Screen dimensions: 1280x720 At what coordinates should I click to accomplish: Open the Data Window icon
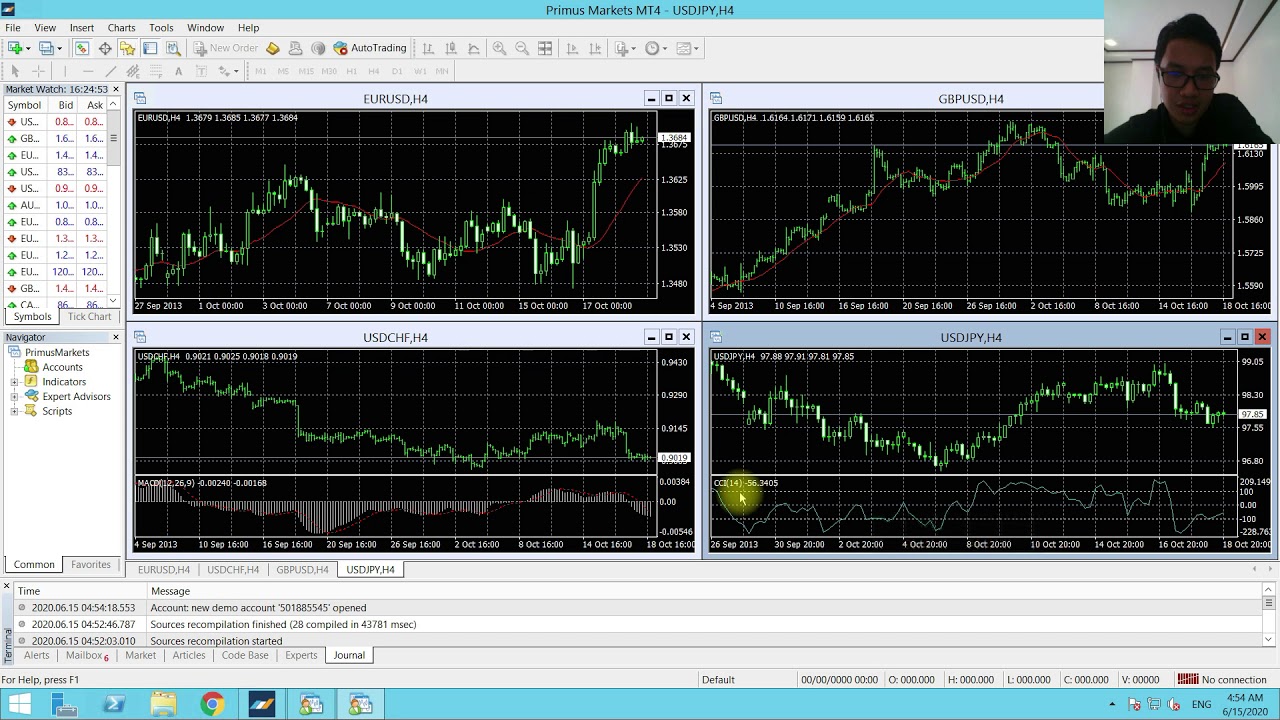coord(105,48)
